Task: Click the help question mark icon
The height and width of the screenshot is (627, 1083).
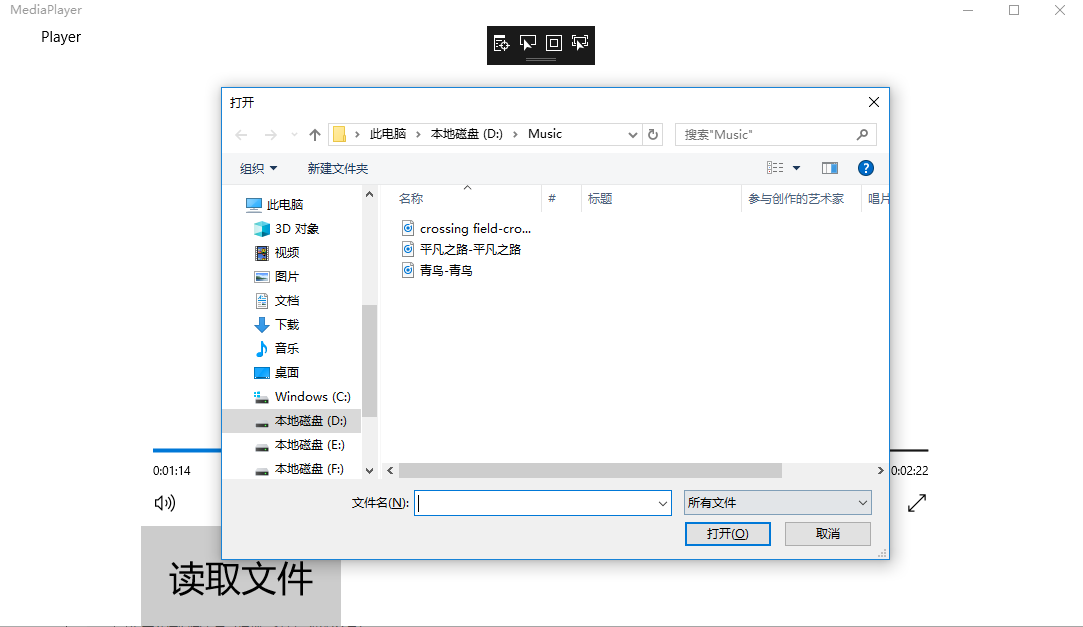Action: (x=866, y=168)
